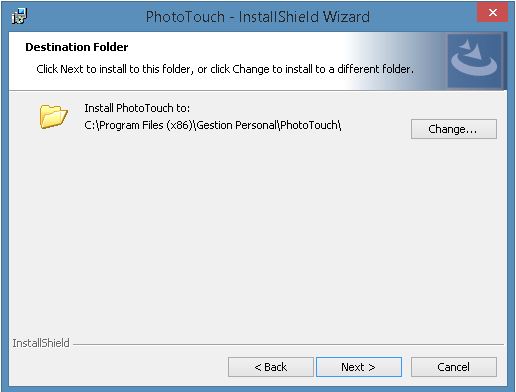Close the InstallShield Wizard with the red X

493,13
